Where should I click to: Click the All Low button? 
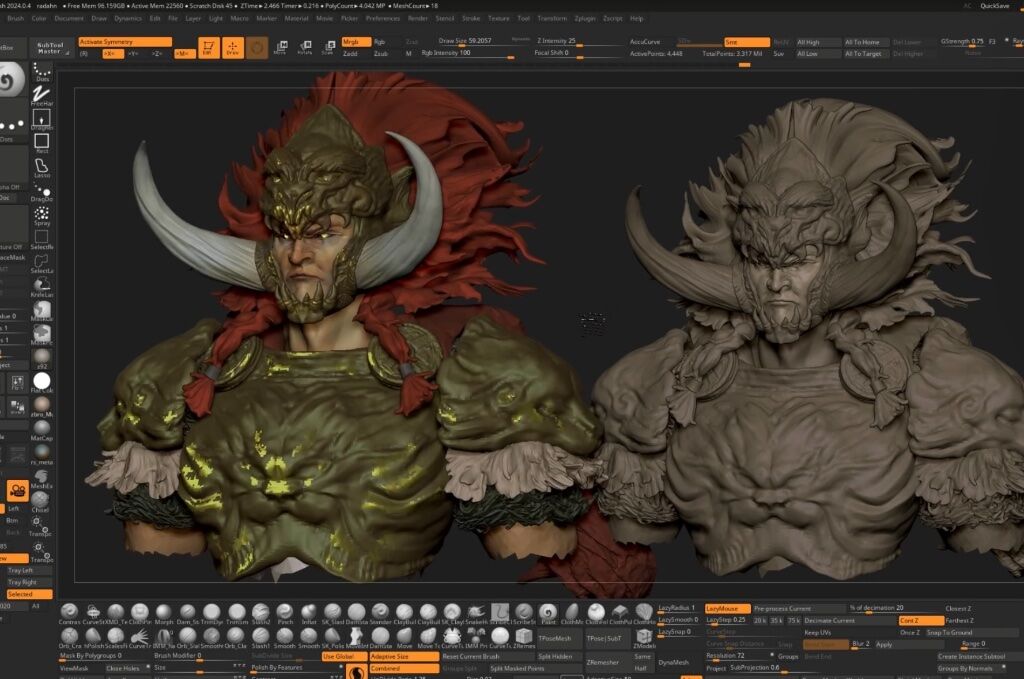(x=818, y=54)
